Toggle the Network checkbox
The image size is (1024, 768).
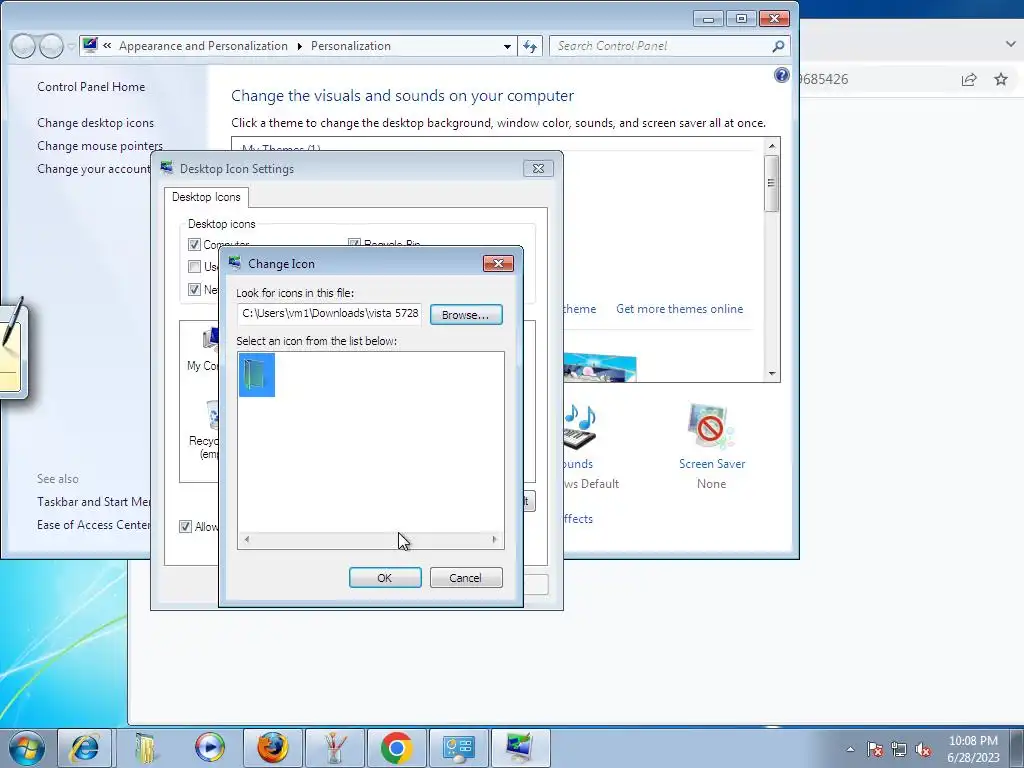click(x=194, y=289)
